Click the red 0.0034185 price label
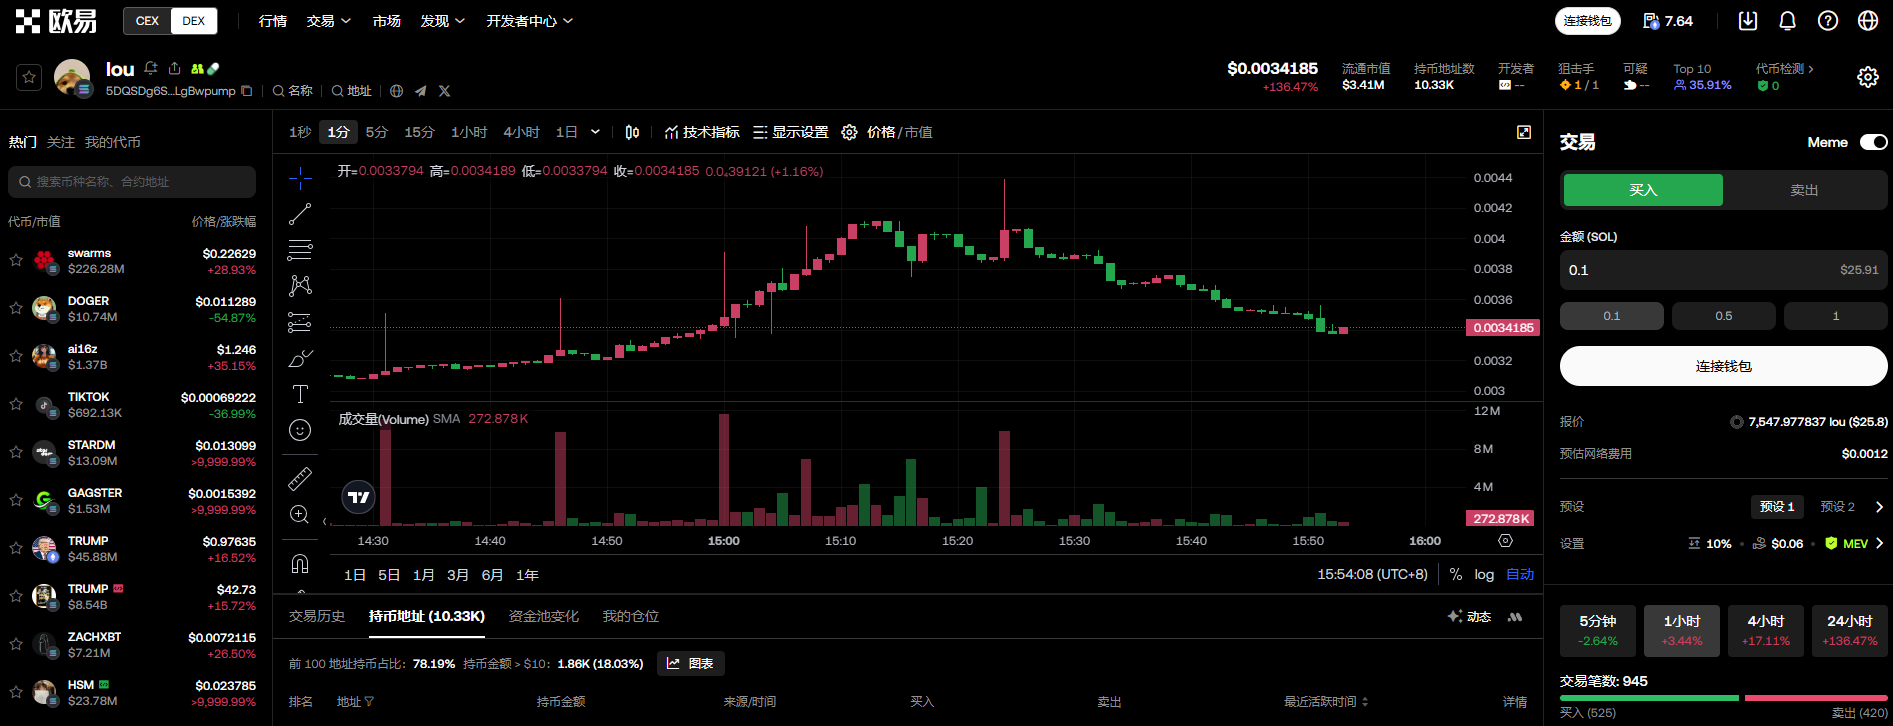Viewport: 1893px width, 726px height. point(1502,328)
